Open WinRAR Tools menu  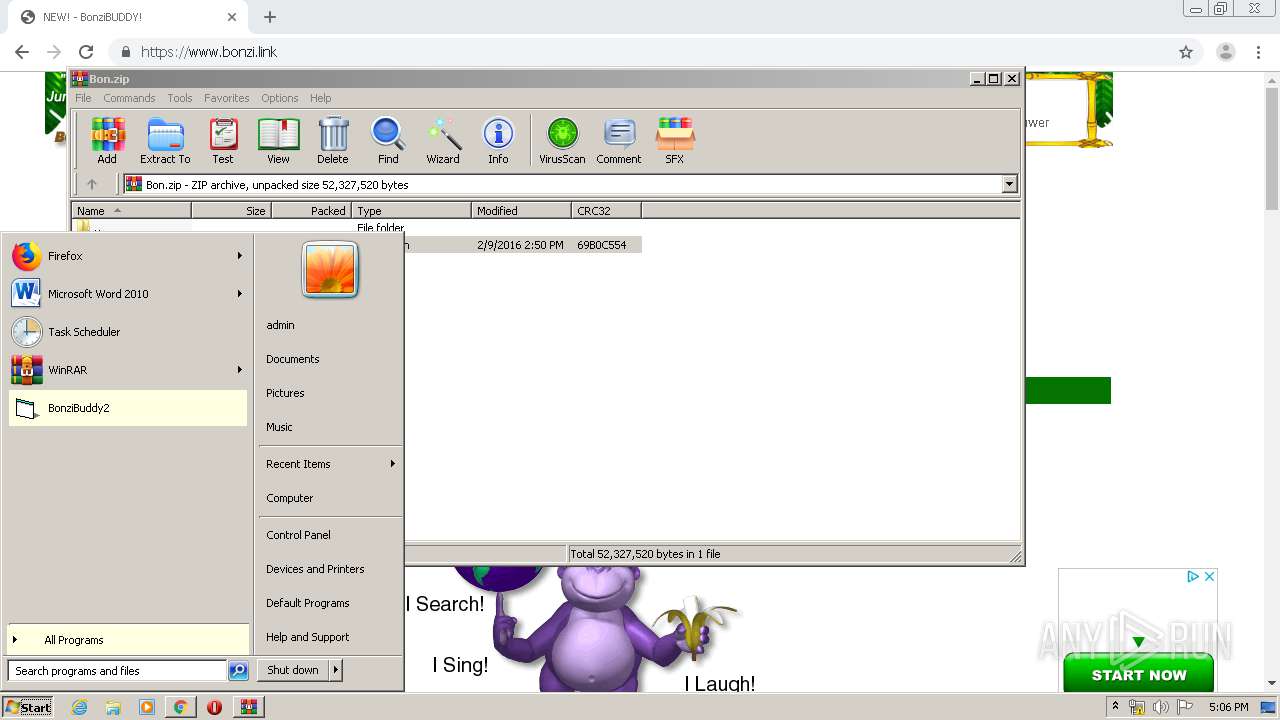(180, 98)
